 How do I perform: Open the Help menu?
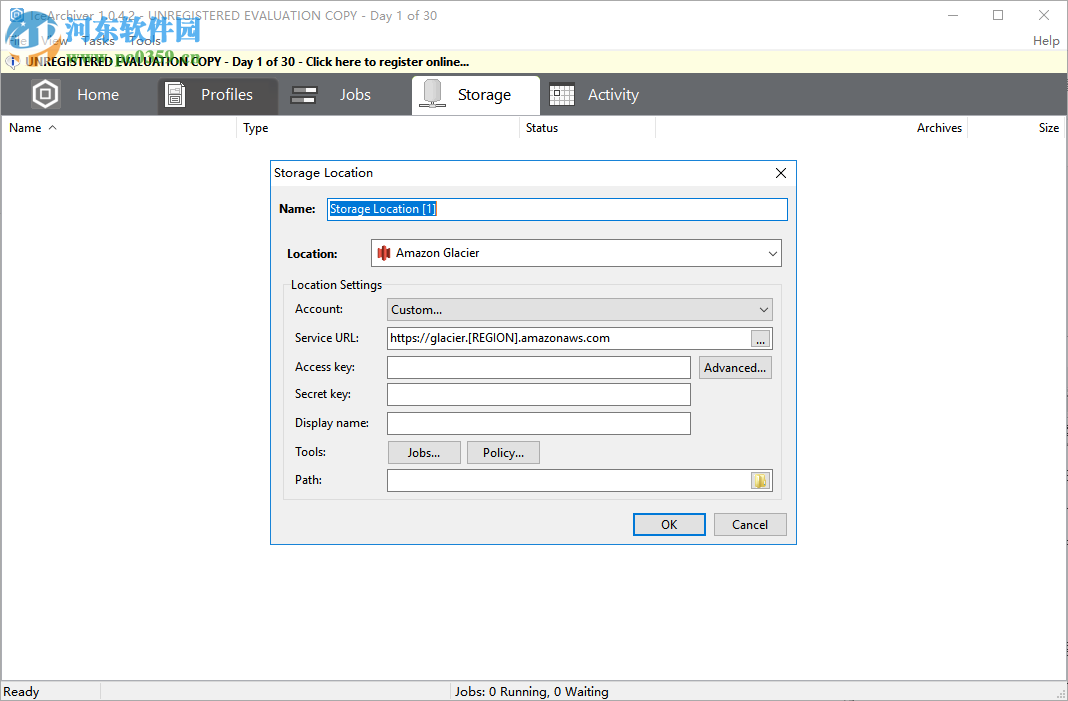[1046, 41]
